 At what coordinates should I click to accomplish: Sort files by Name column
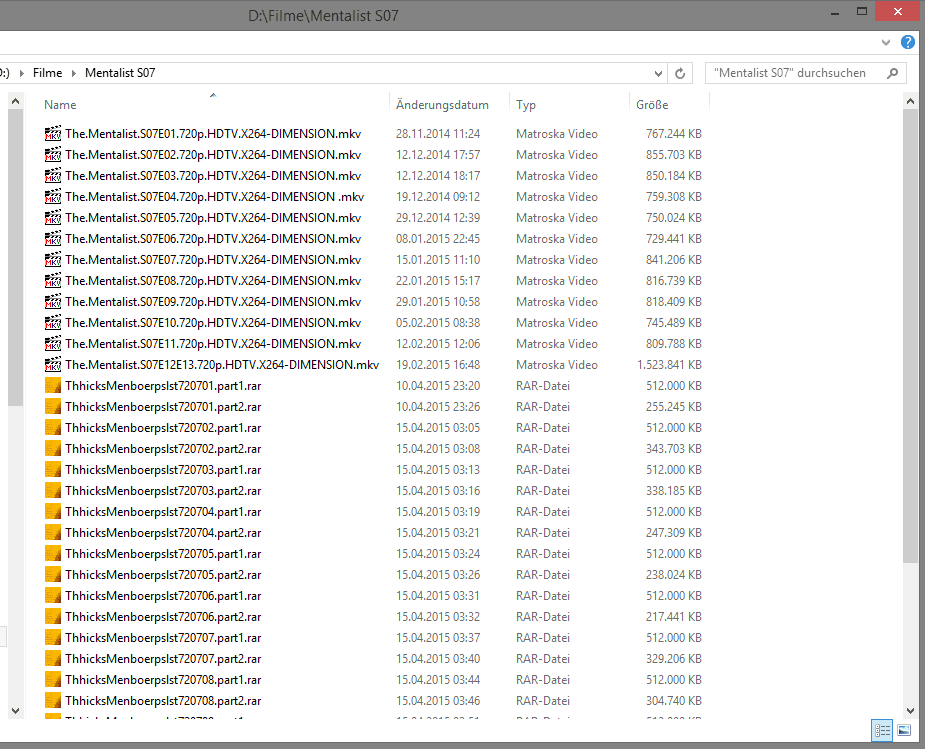[60, 105]
